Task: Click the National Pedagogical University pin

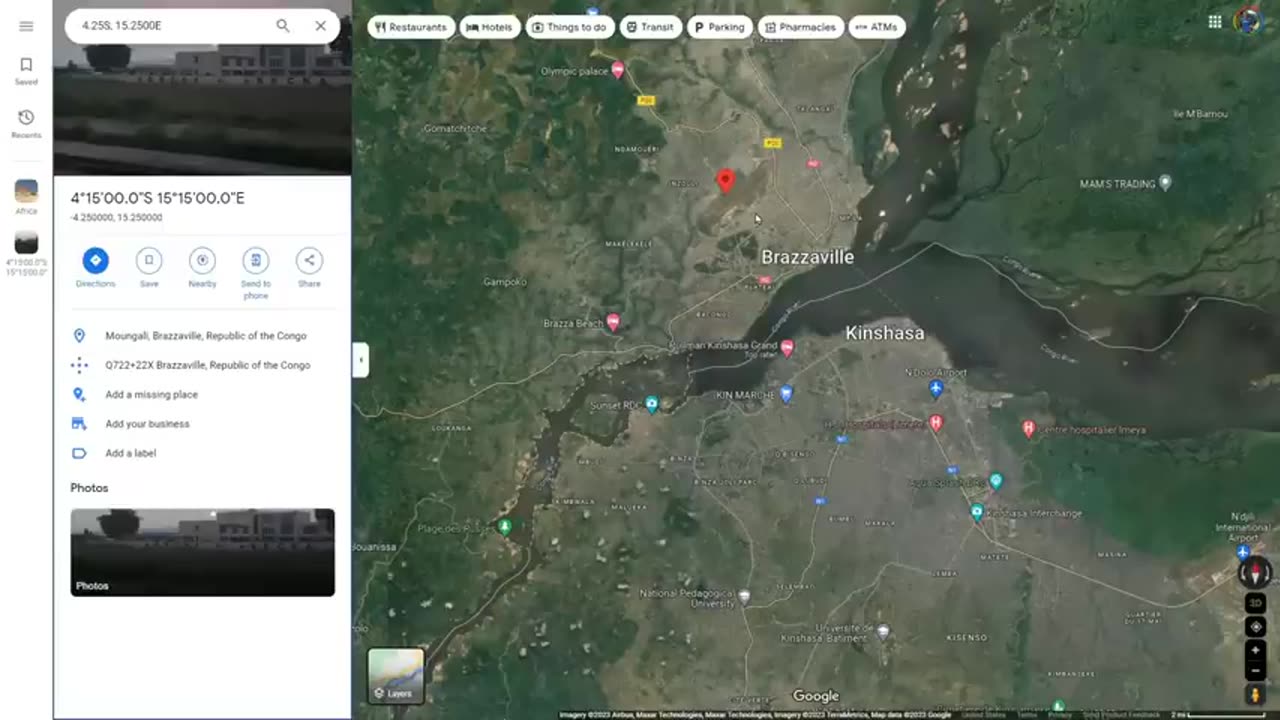Action: pos(744,597)
